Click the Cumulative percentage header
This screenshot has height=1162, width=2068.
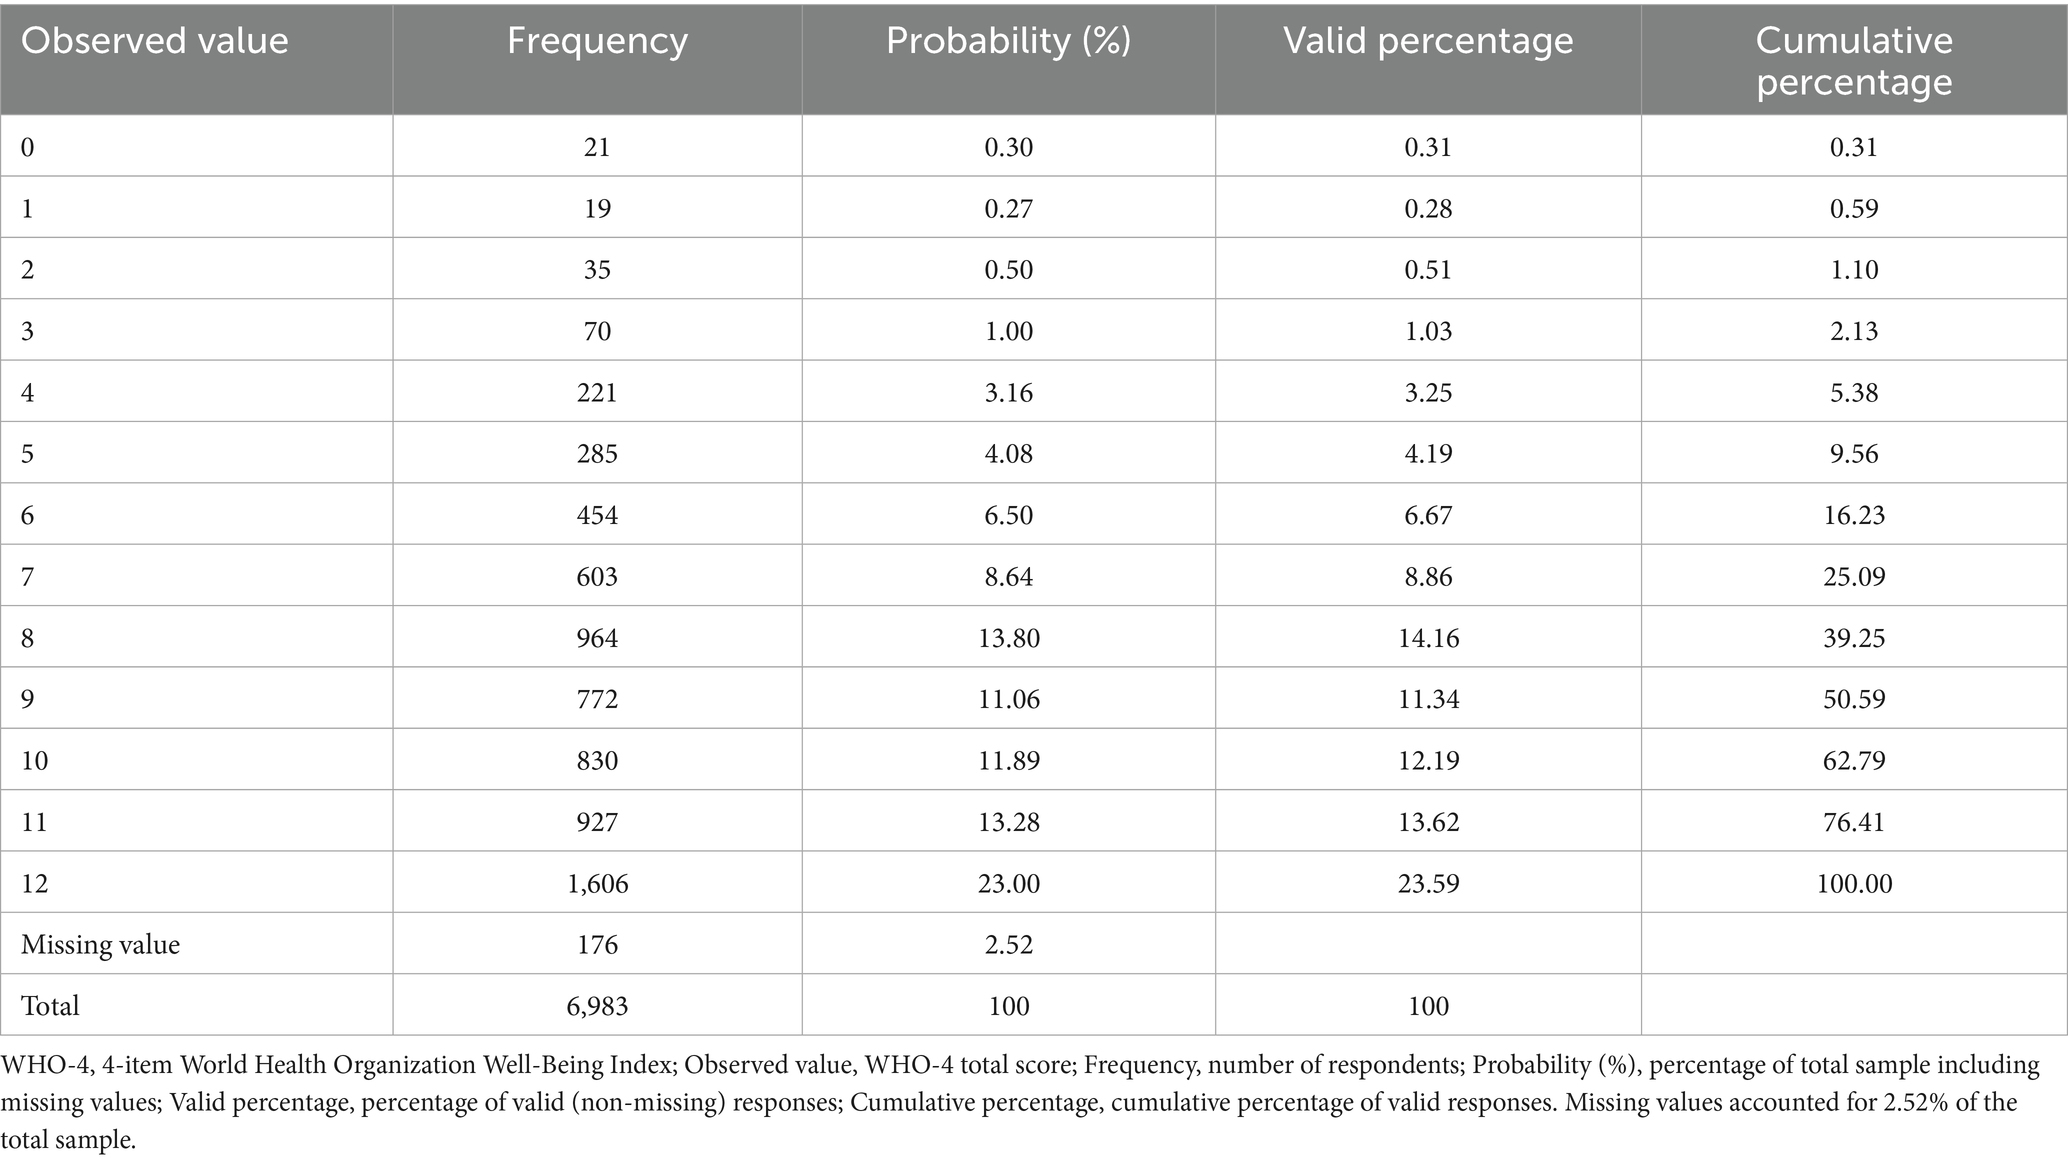click(1854, 60)
